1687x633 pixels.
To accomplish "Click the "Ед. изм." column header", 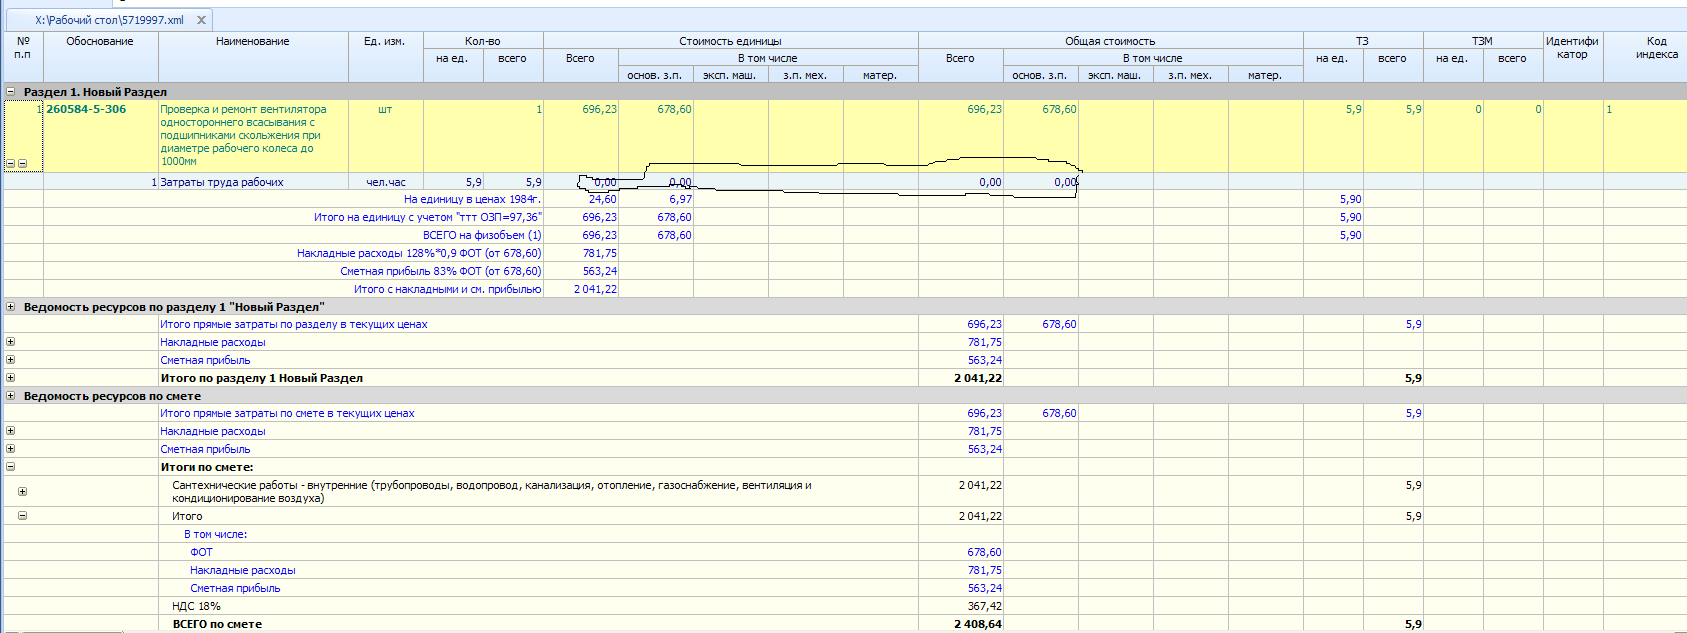I will (384, 42).
